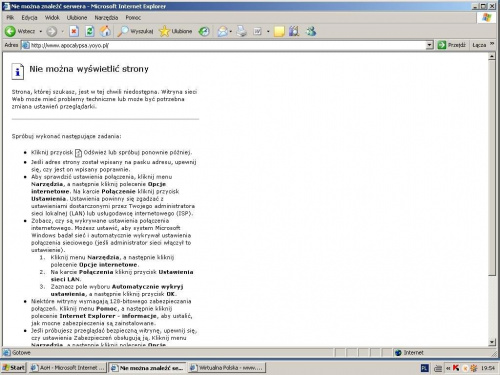Click the Łącza links toolbar label

[x=479, y=45]
